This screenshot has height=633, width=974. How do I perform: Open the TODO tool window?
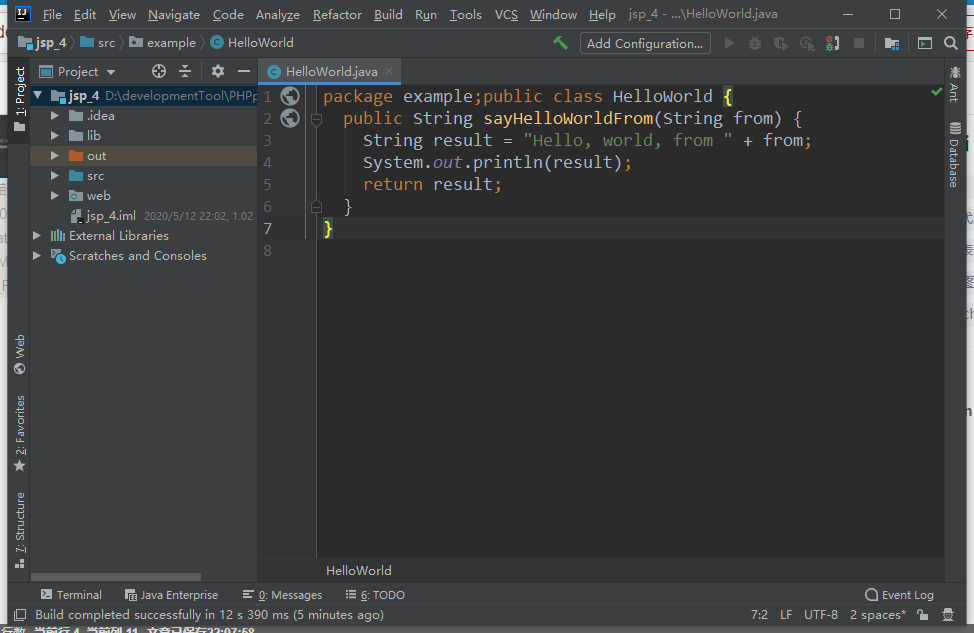[x=375, y=594]
